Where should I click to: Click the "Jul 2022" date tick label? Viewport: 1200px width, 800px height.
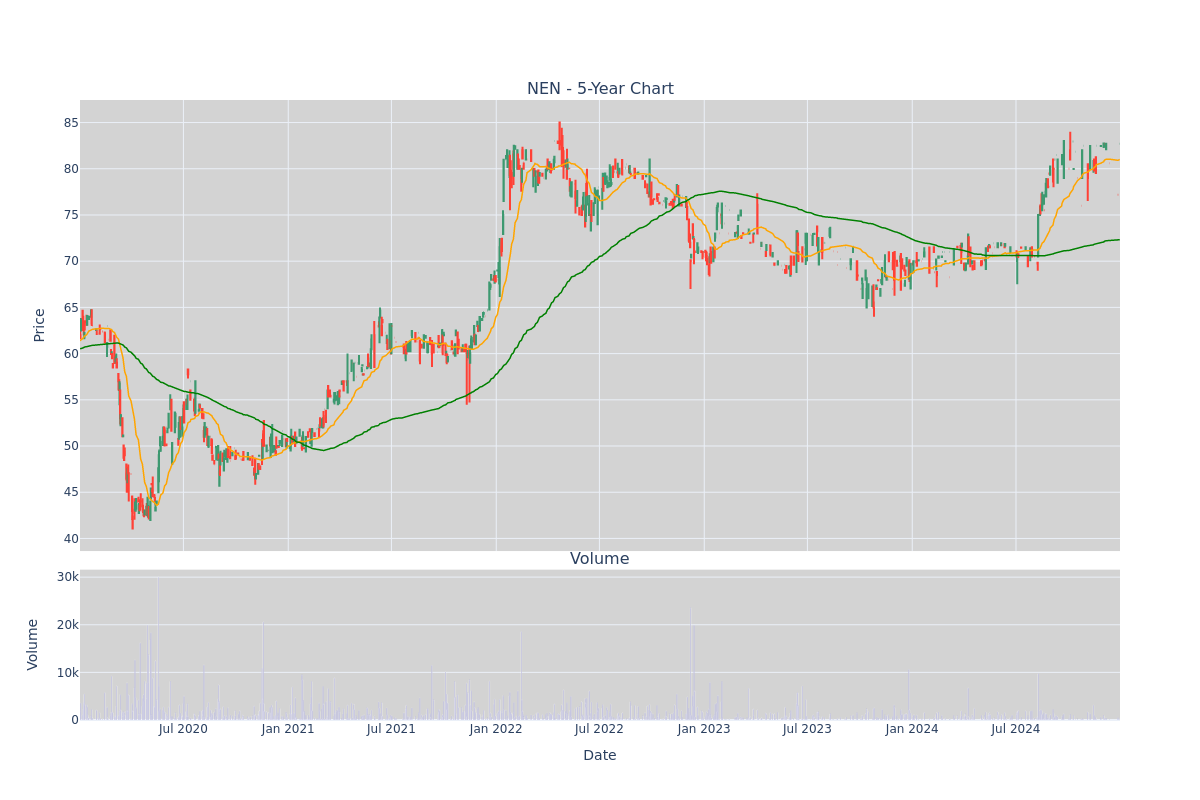pos(599,729)
